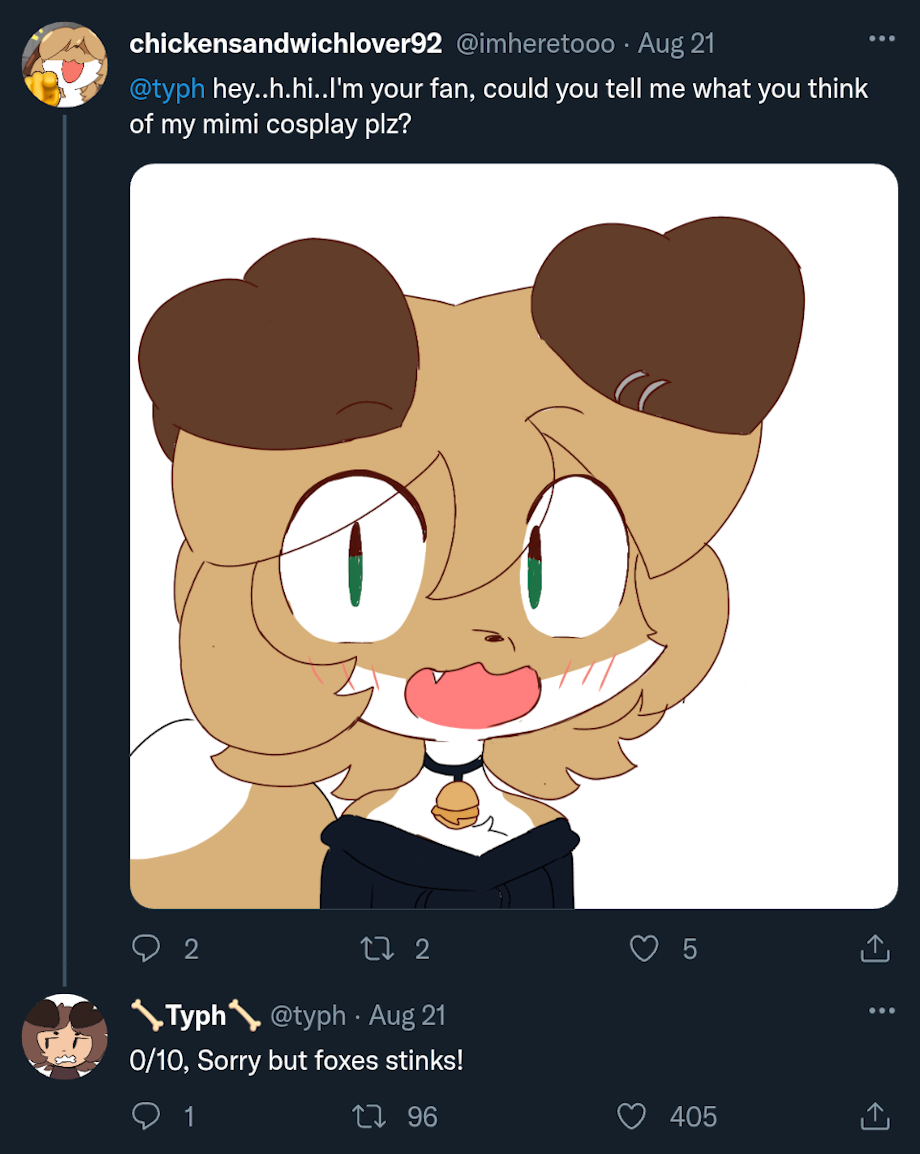Open more options for Typh's reply
Image resolution: width=920 pixels, height=1154 pixels.
point(881,1011)
